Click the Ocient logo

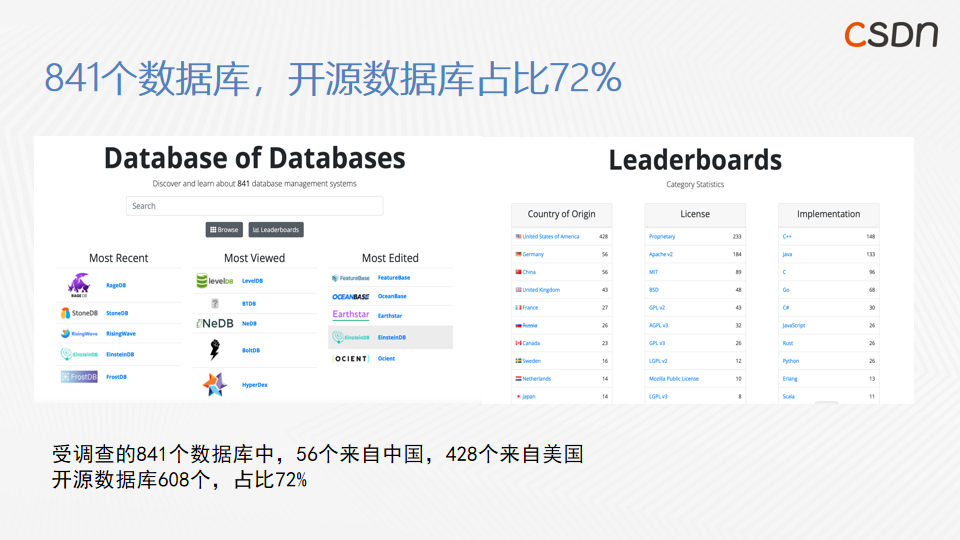351,358
